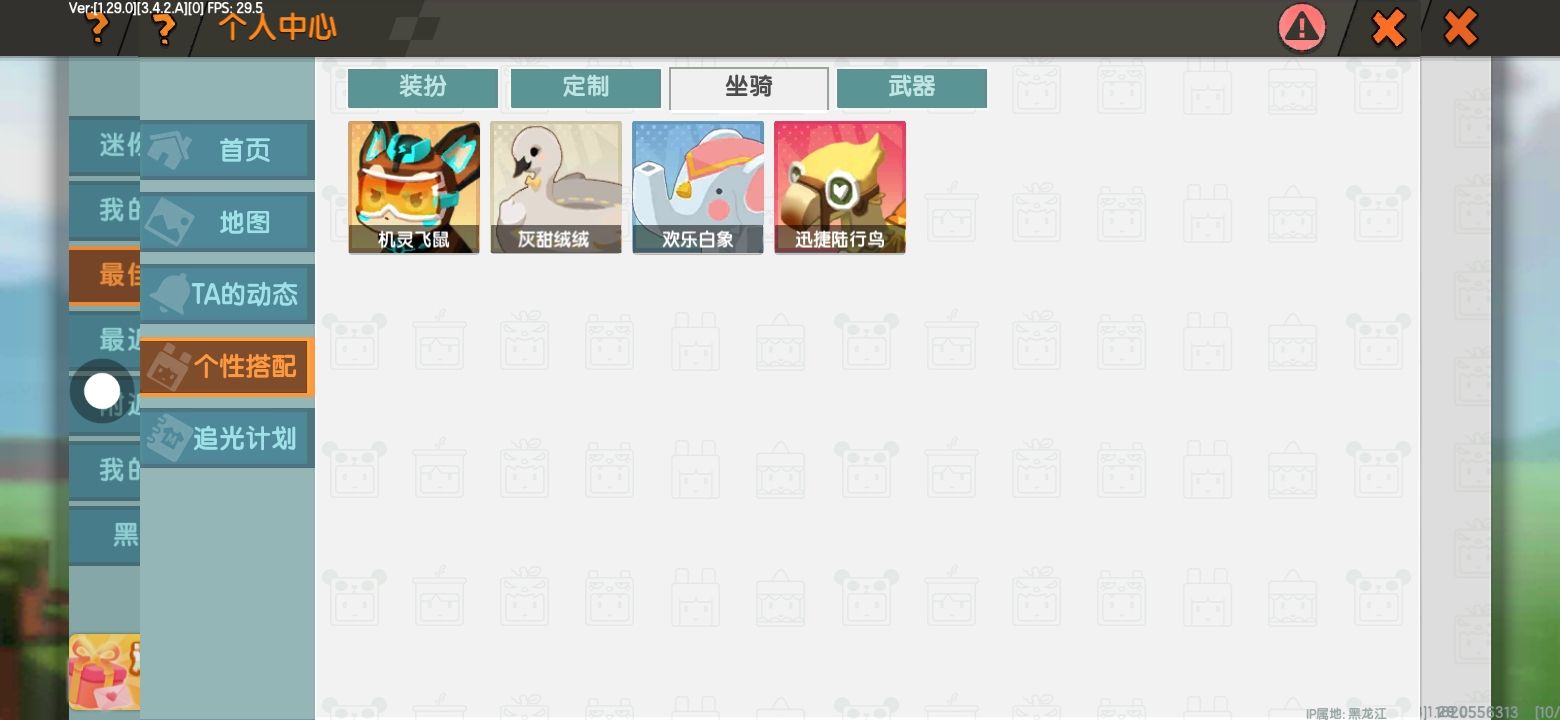
Task: Select the 灰甜绒绒 goose mount
Action: [556, 187]
